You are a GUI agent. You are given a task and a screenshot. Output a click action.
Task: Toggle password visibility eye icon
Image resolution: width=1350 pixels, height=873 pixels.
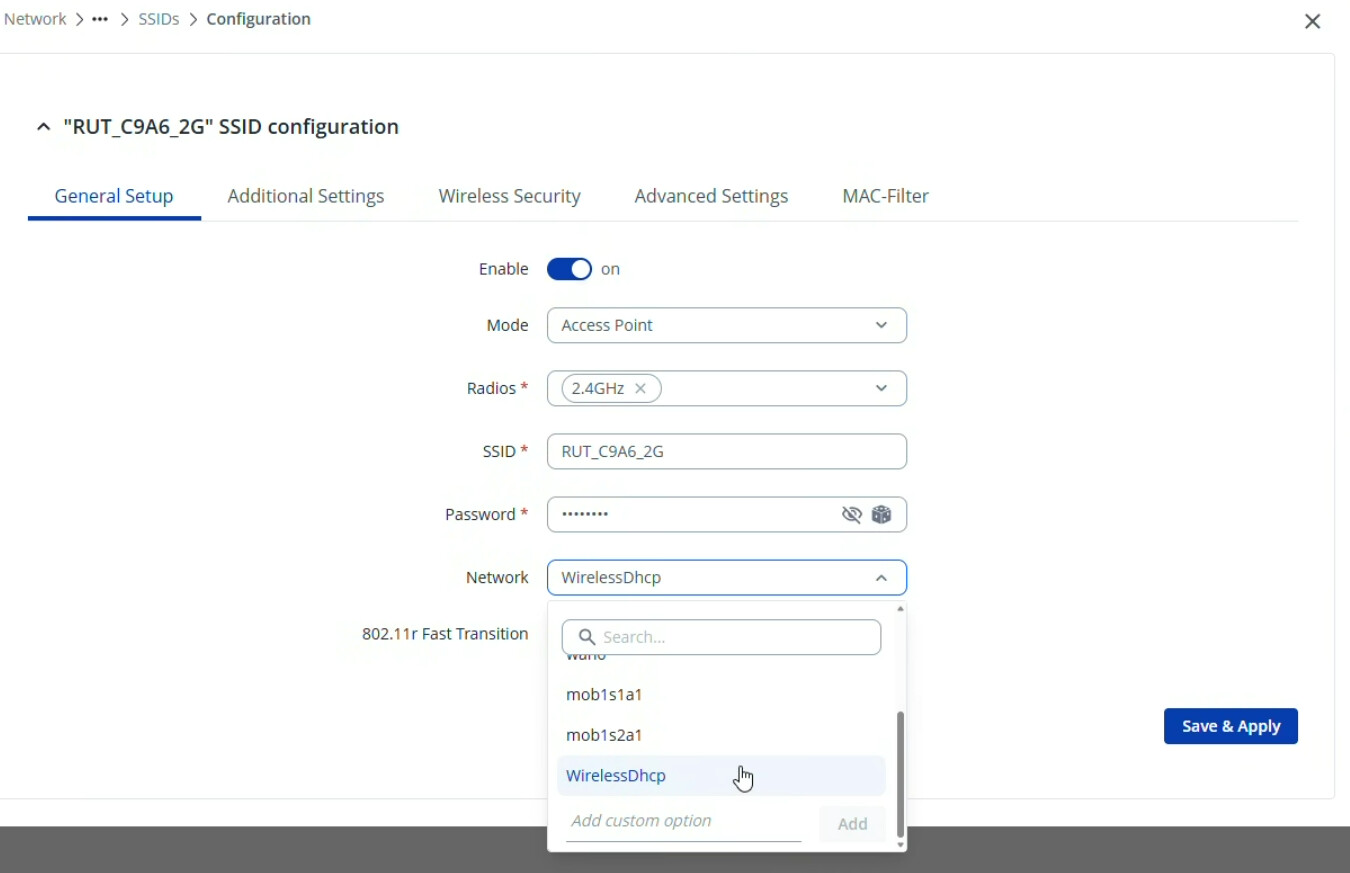click(x=851, y=514)
